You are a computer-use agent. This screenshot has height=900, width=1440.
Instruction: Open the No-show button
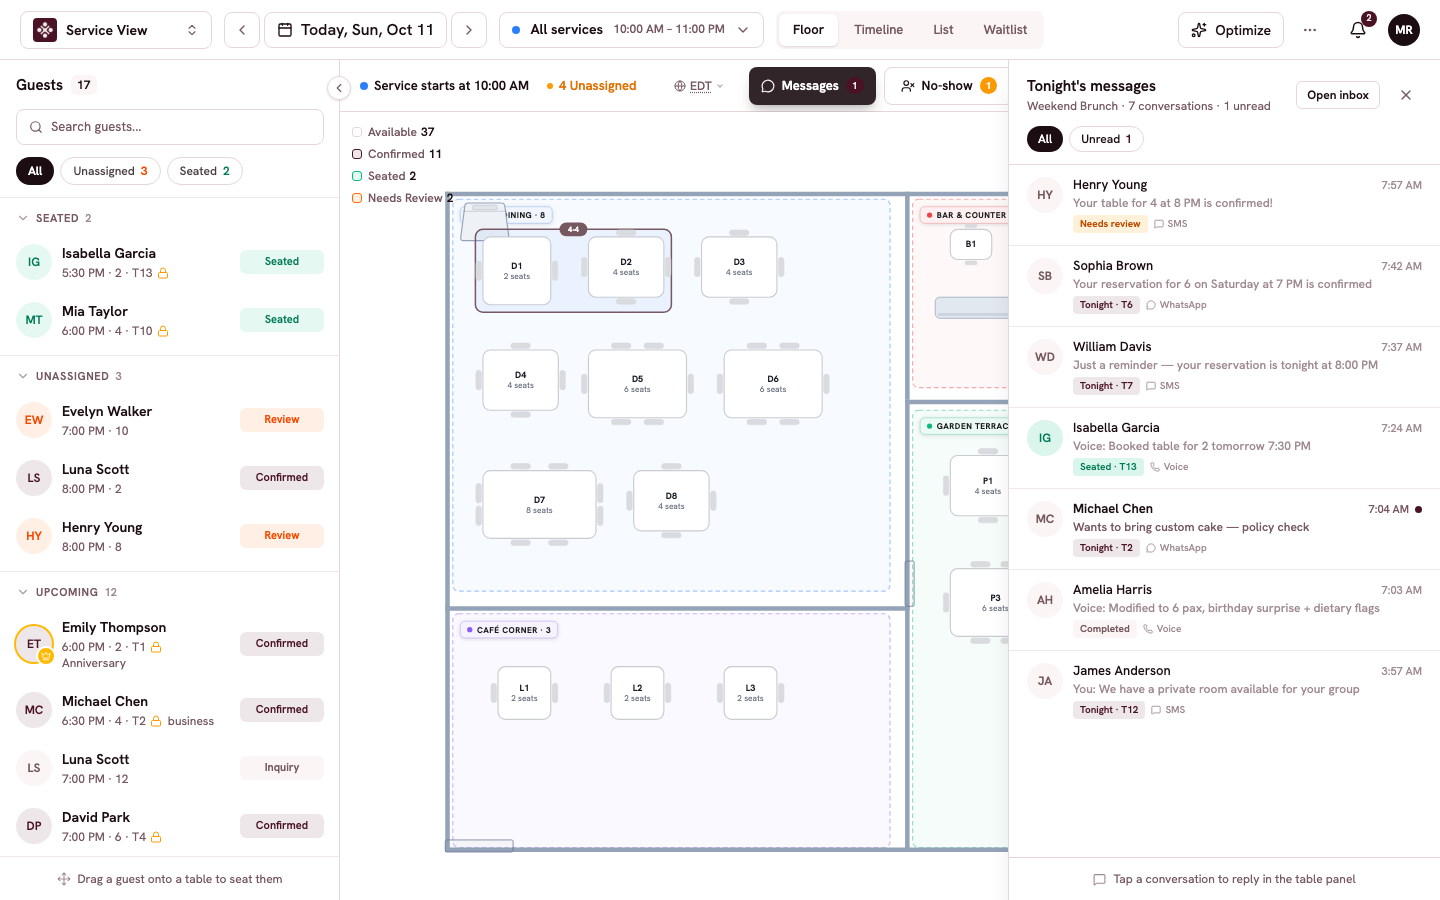click(x=947, y=86)
